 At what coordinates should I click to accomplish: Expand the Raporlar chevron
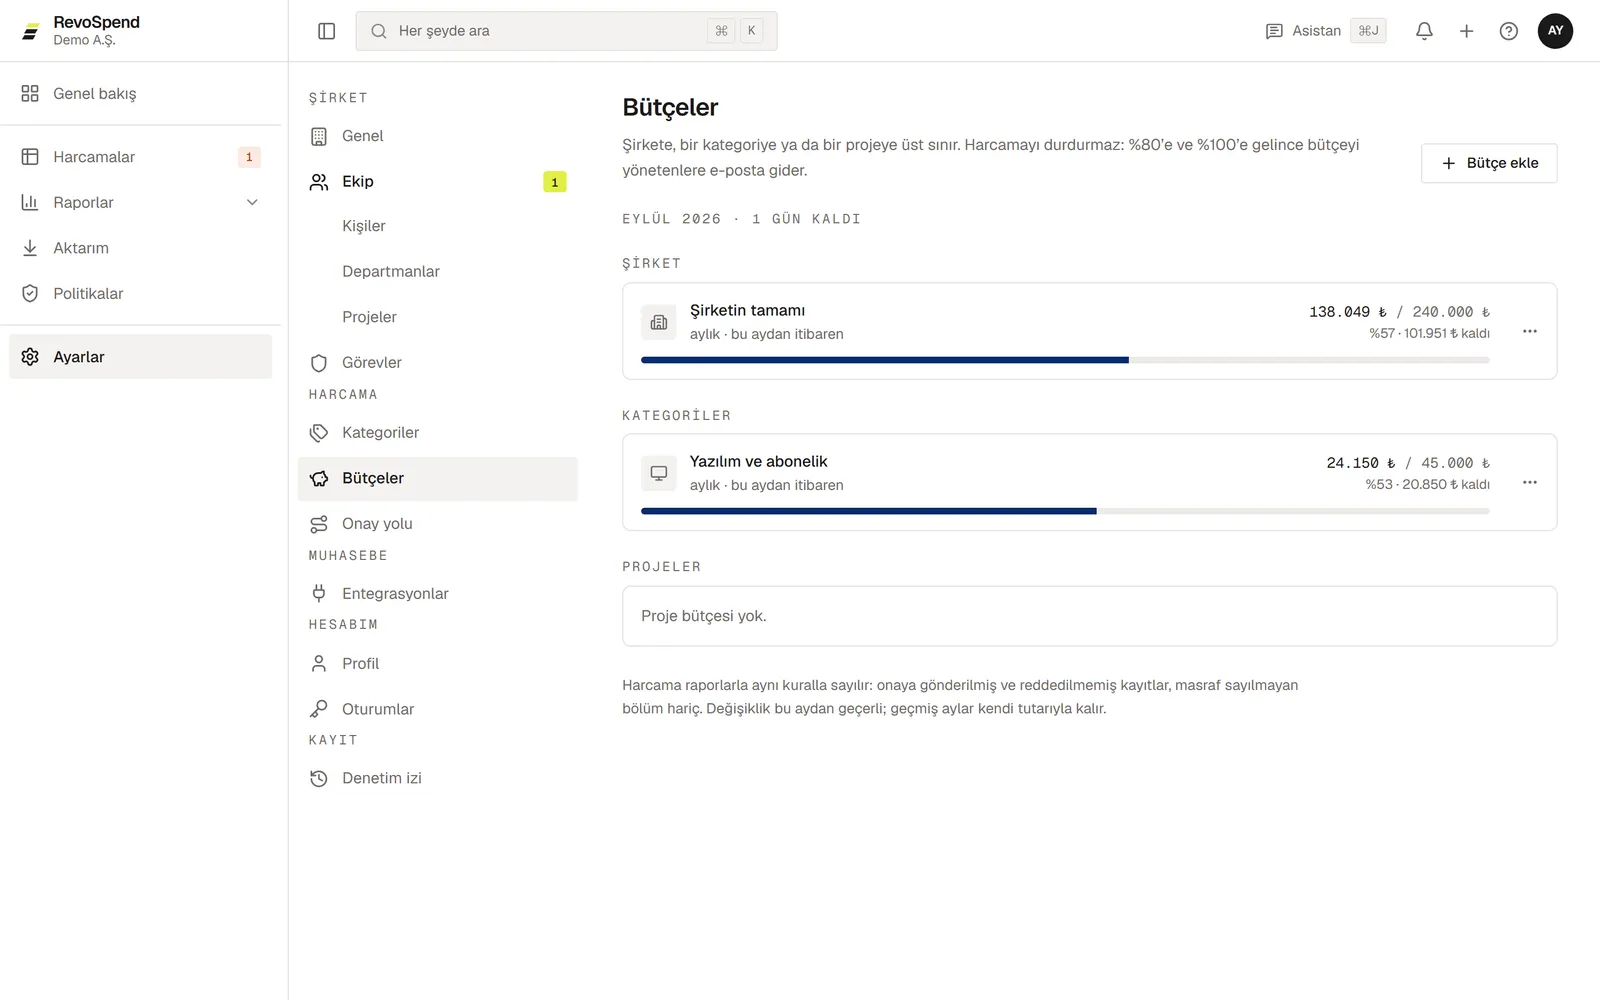252,202
